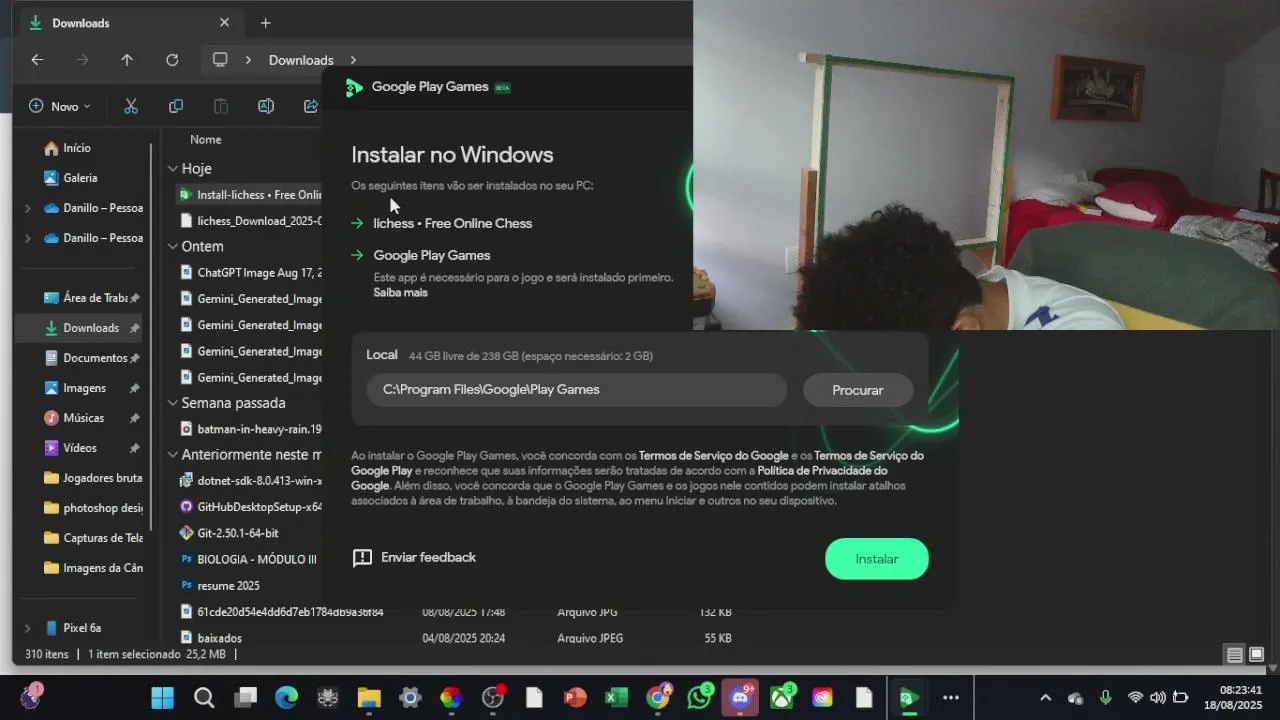Go back with the Explorer back arrow

pos(37,60)
